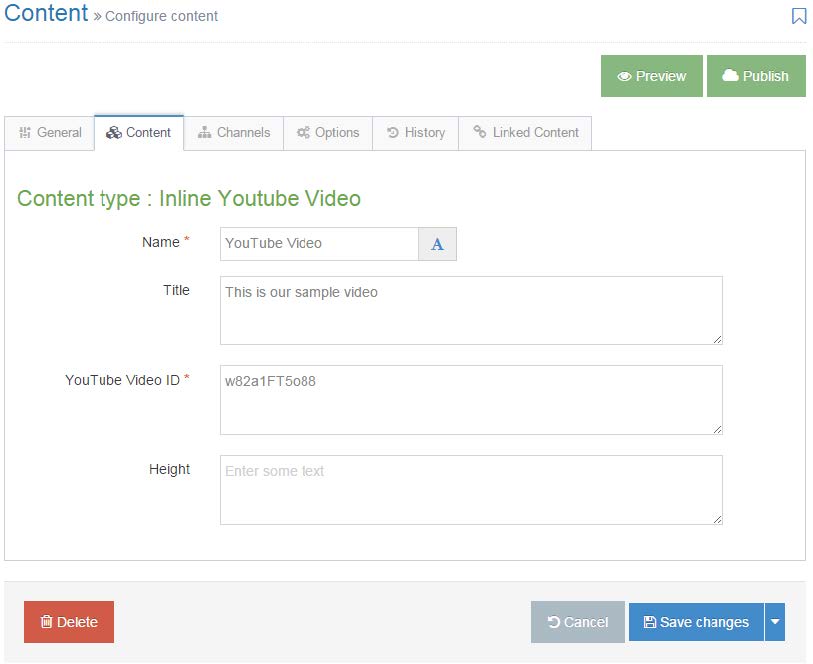The image size is (813, 664).
Task: Select the Content tab
Action: [139, 133]
